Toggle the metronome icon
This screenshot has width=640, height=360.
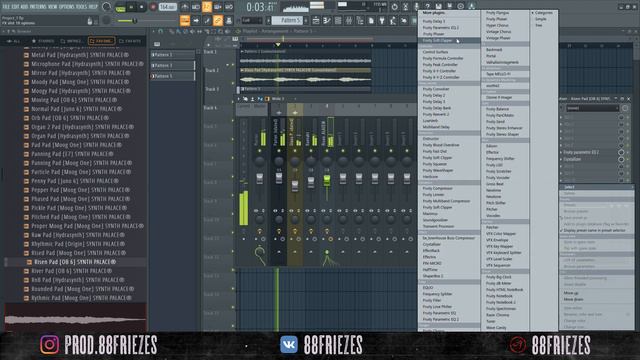coord(184,7)
